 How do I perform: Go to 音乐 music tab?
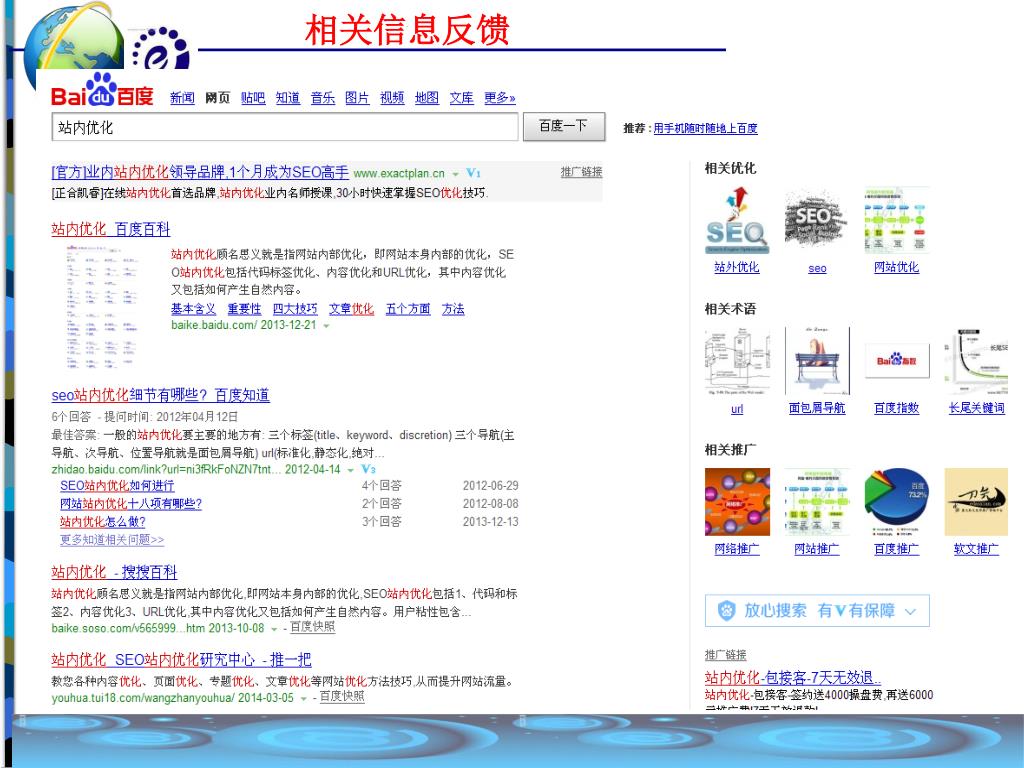click(323, 98)
